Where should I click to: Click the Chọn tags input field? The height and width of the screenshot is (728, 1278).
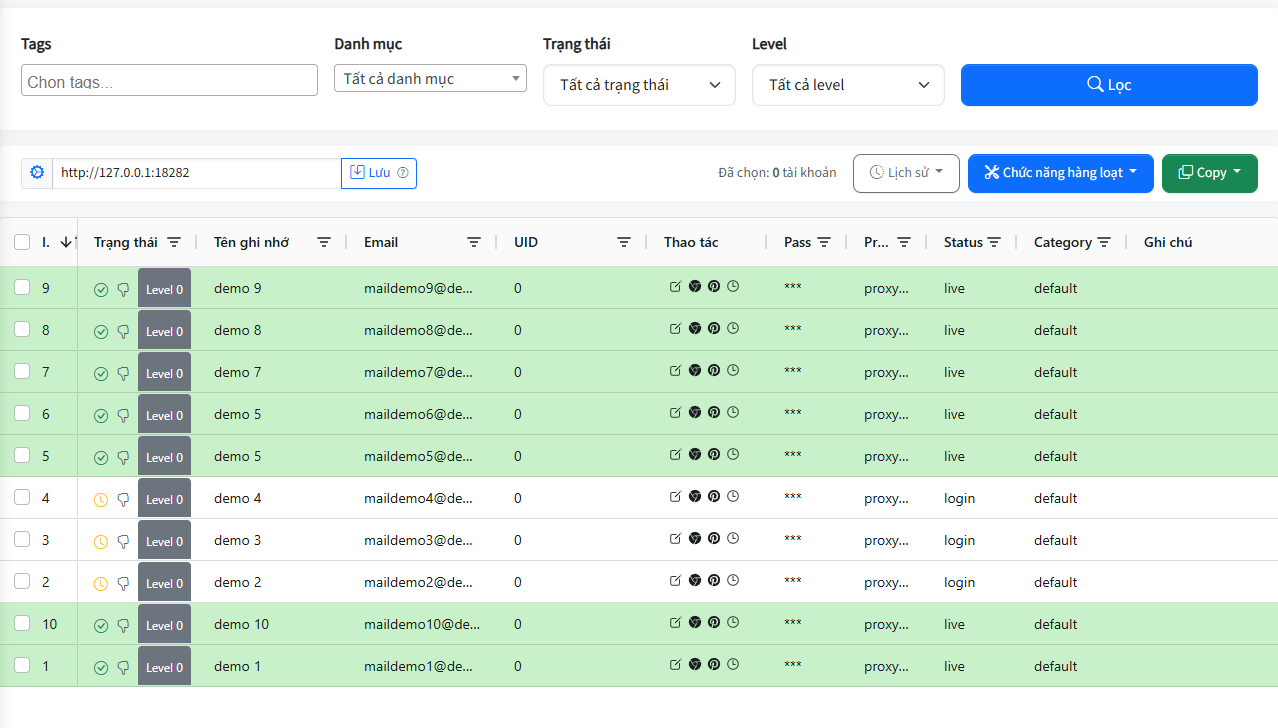tap(169, 81)
